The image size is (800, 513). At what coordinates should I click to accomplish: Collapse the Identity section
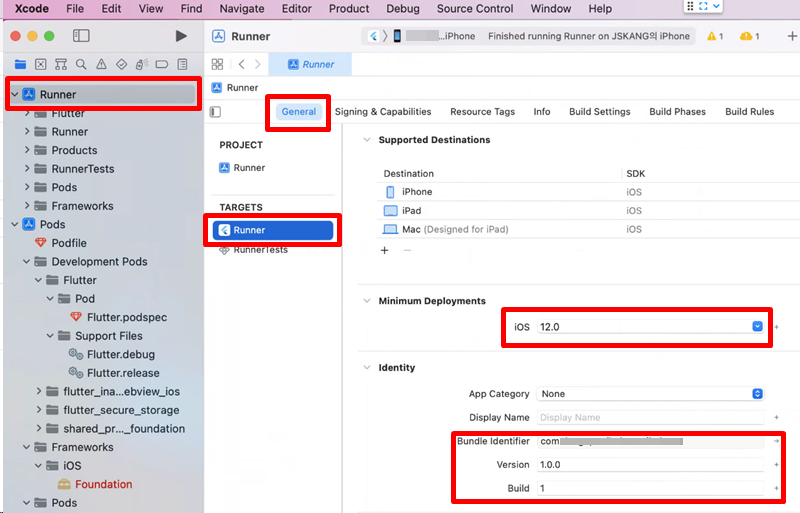tap(366, 368)
